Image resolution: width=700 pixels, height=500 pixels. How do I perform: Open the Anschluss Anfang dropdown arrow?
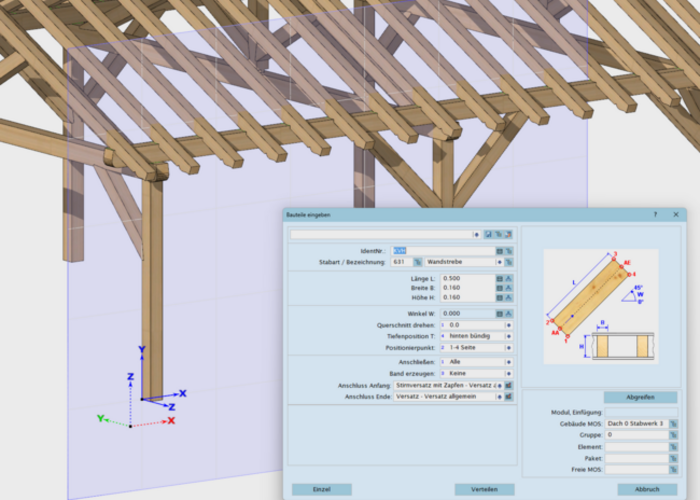[500, 385]
